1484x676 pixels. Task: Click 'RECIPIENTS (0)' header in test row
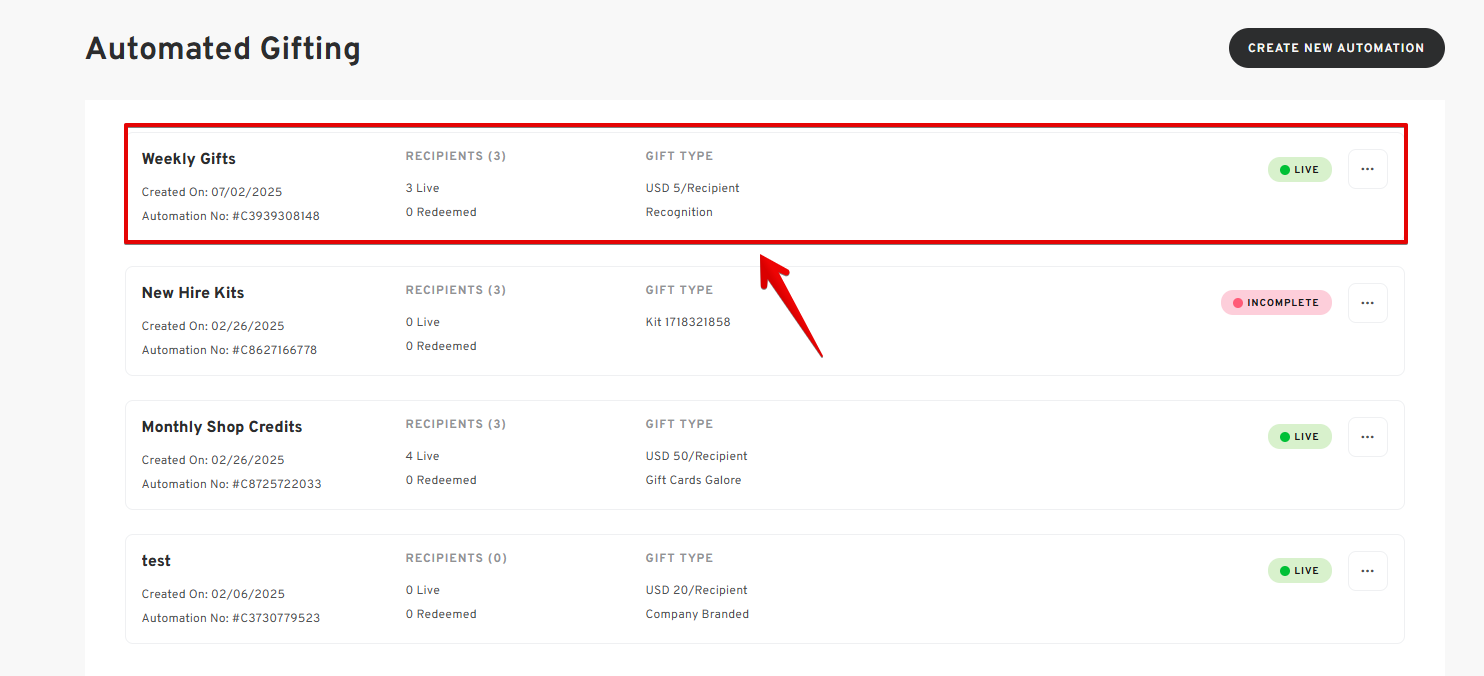[x=456, y=558]
